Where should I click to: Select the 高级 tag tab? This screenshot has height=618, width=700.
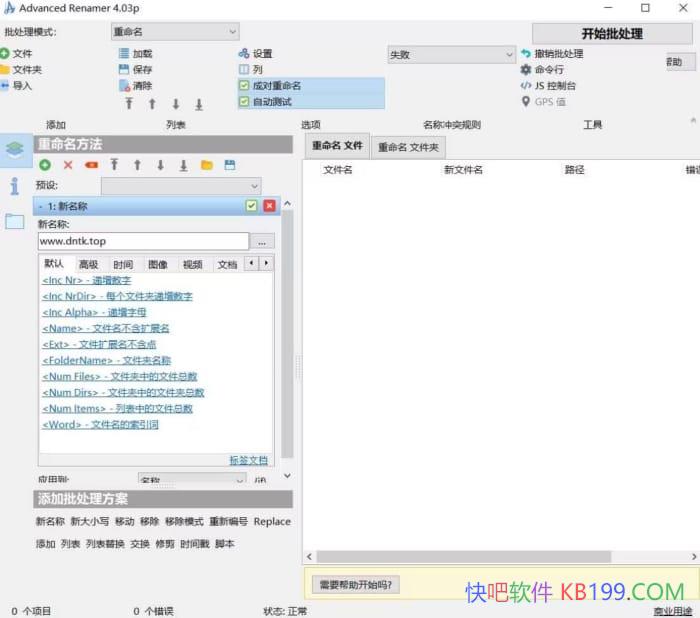pos(88,264)
